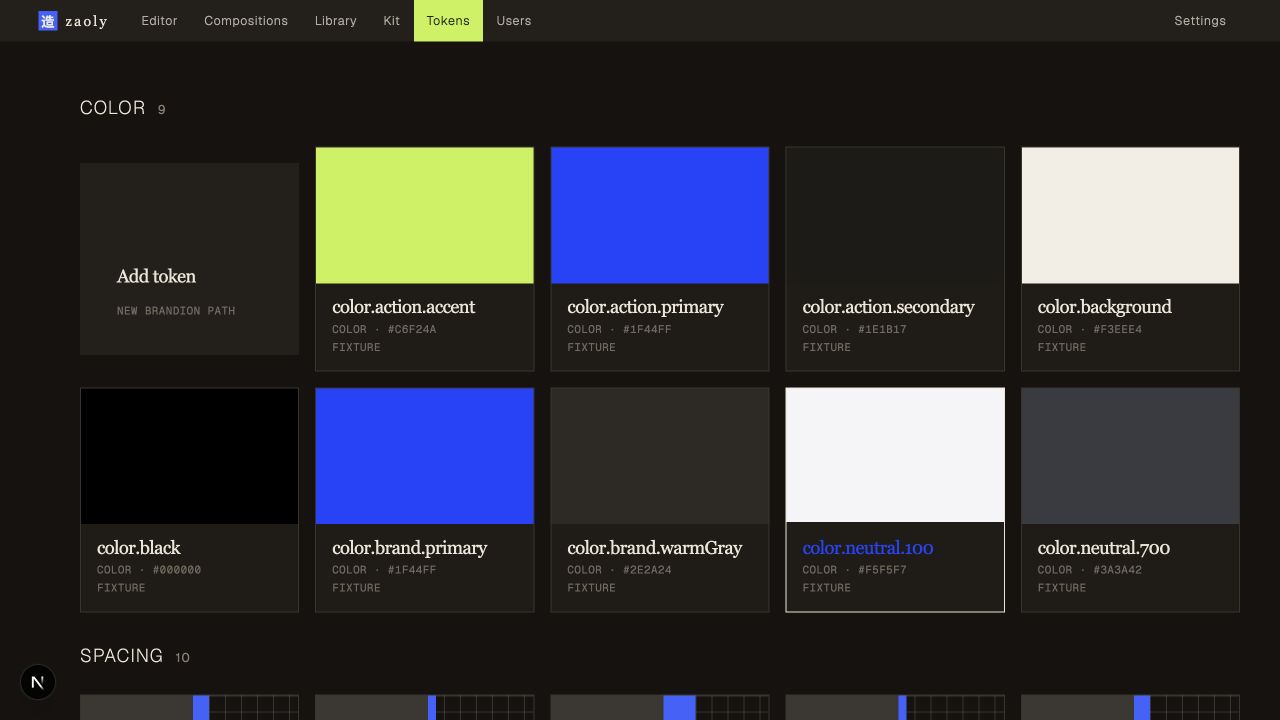Click the #F5F5F7 hex value
Viewport: 1280px width, 720px height.
point(882,570)
